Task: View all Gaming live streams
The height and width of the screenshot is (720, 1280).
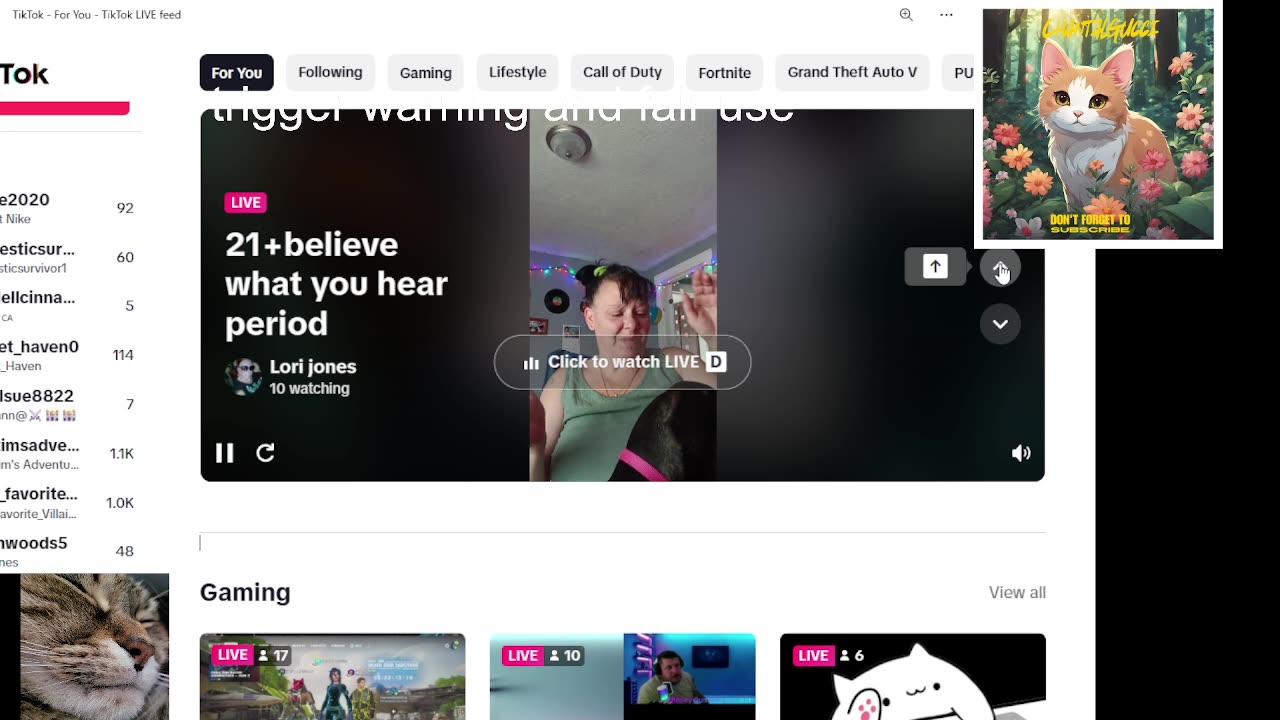Action: [x=1017, y=593]
